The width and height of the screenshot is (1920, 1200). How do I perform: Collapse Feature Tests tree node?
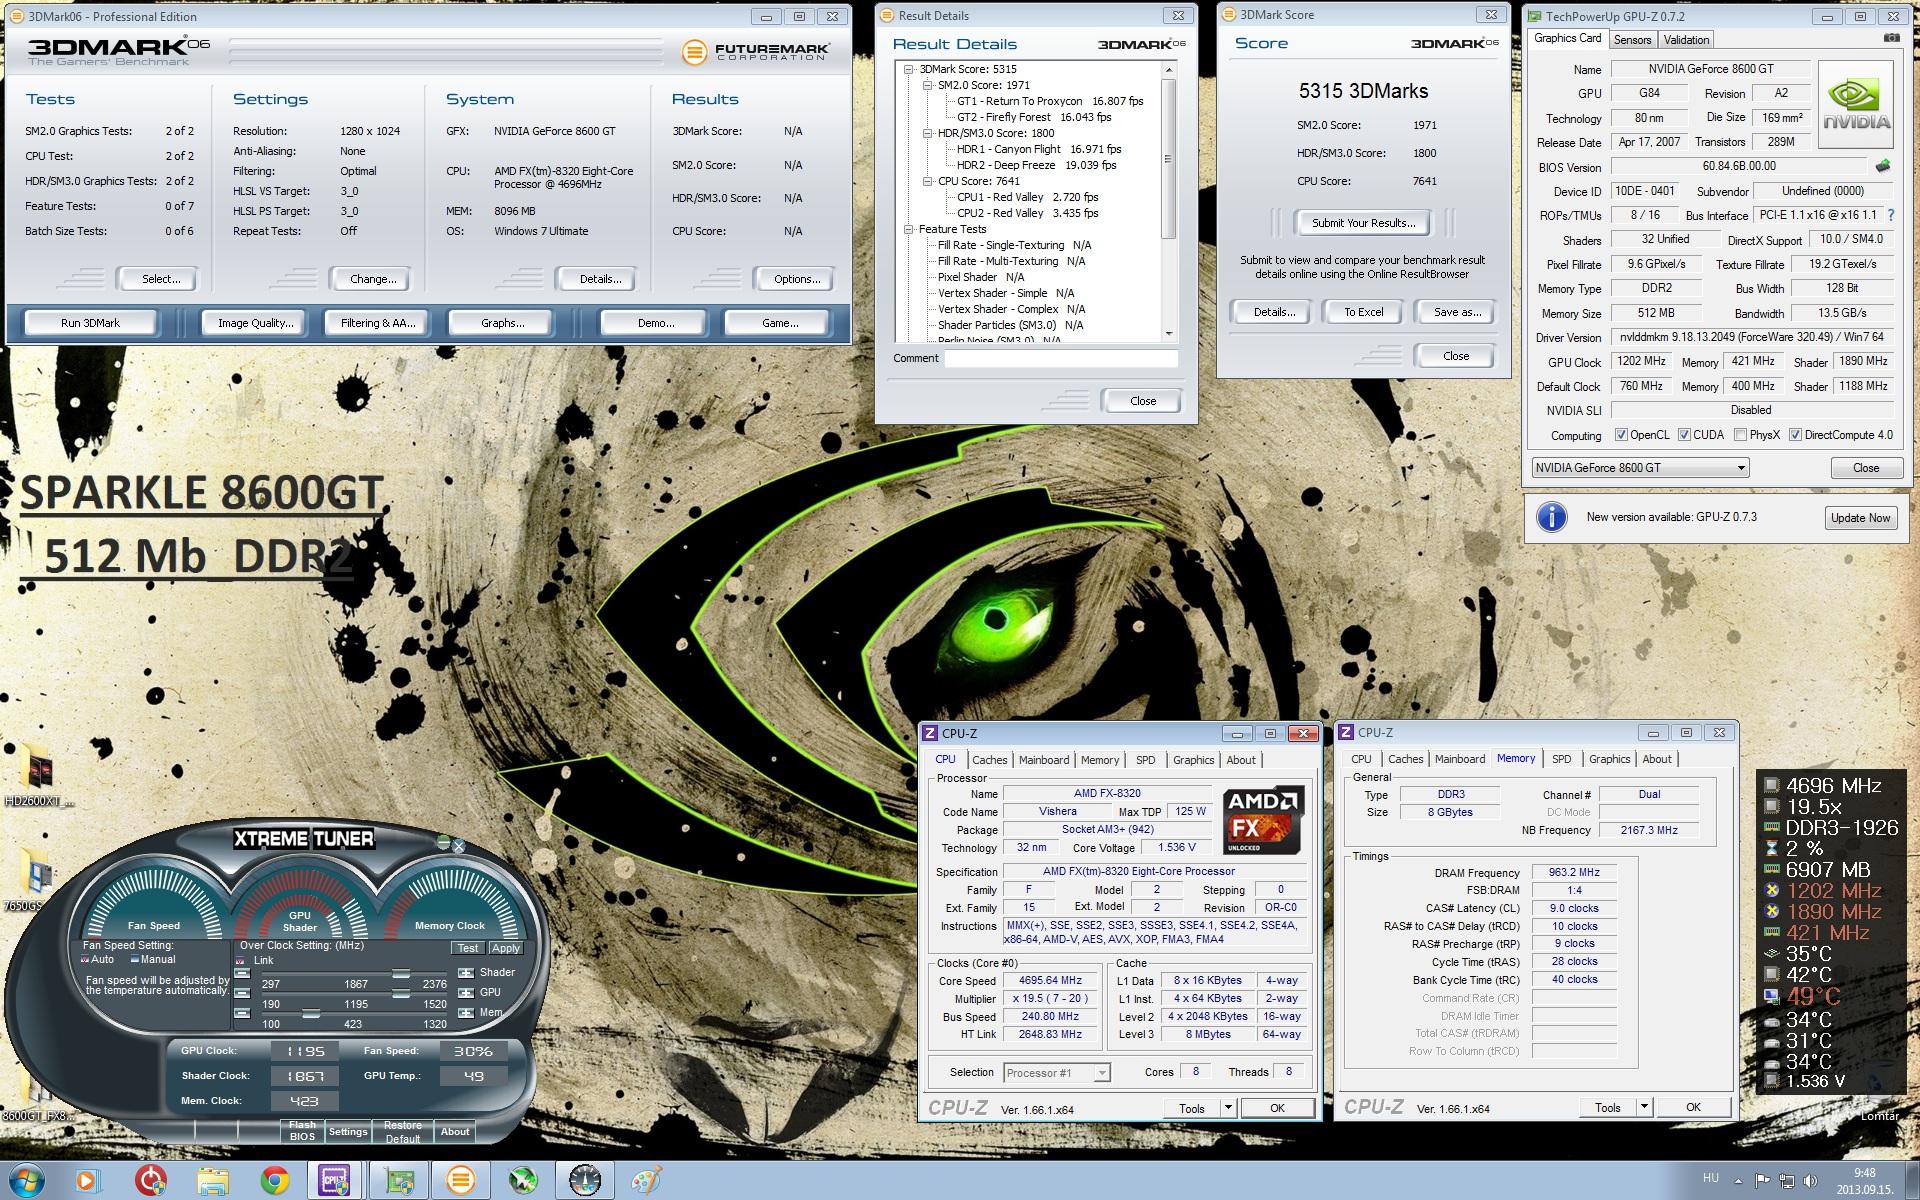pos(909,229)
